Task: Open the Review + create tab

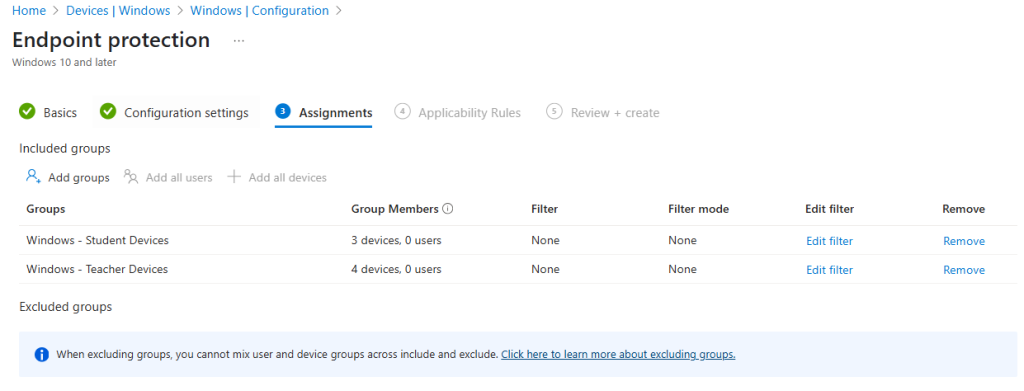Action: click(x=615, y=113)
